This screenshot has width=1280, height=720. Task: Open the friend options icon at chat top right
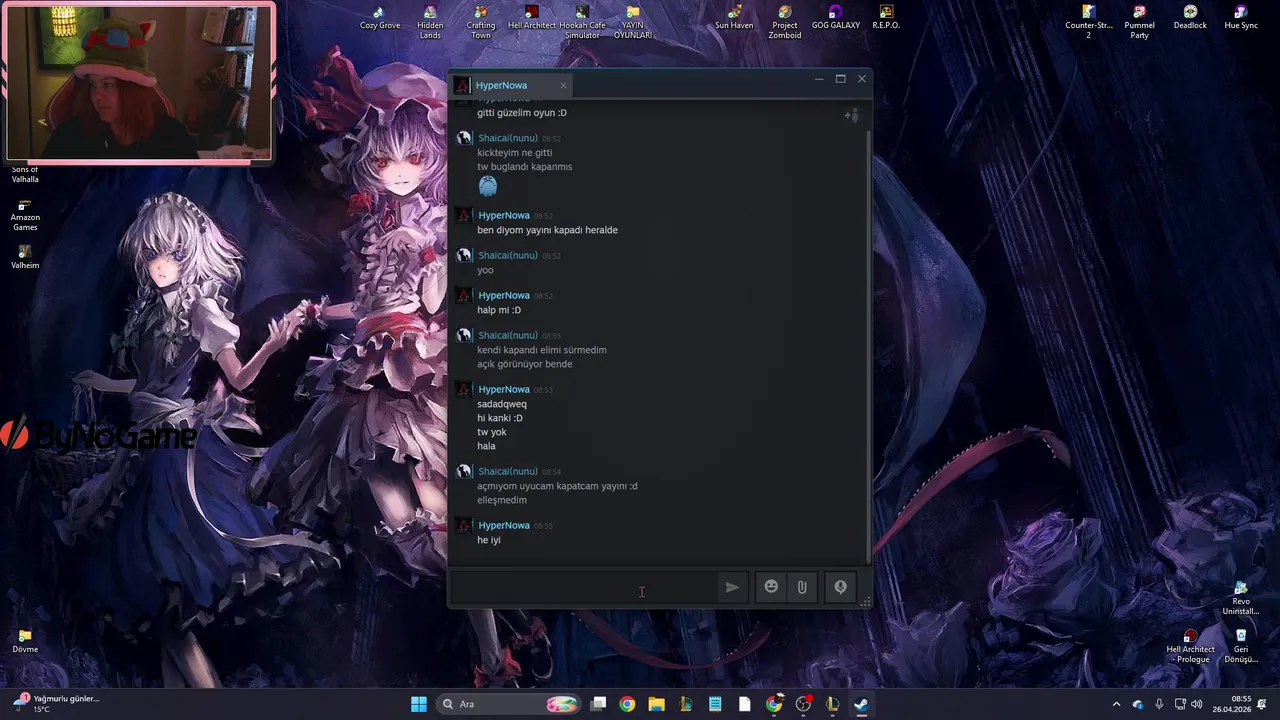[x=852, y=115]
